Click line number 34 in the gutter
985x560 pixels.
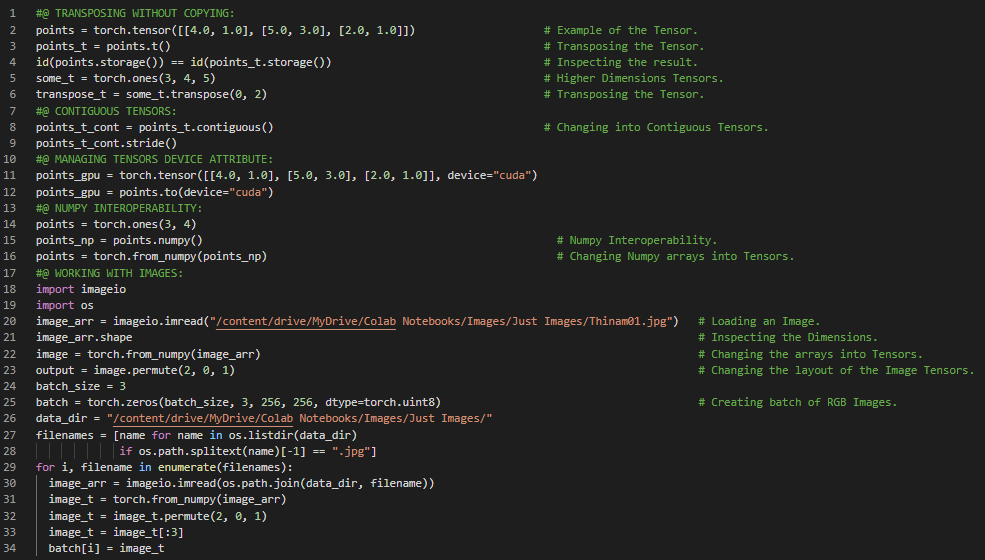click(13, 548)
